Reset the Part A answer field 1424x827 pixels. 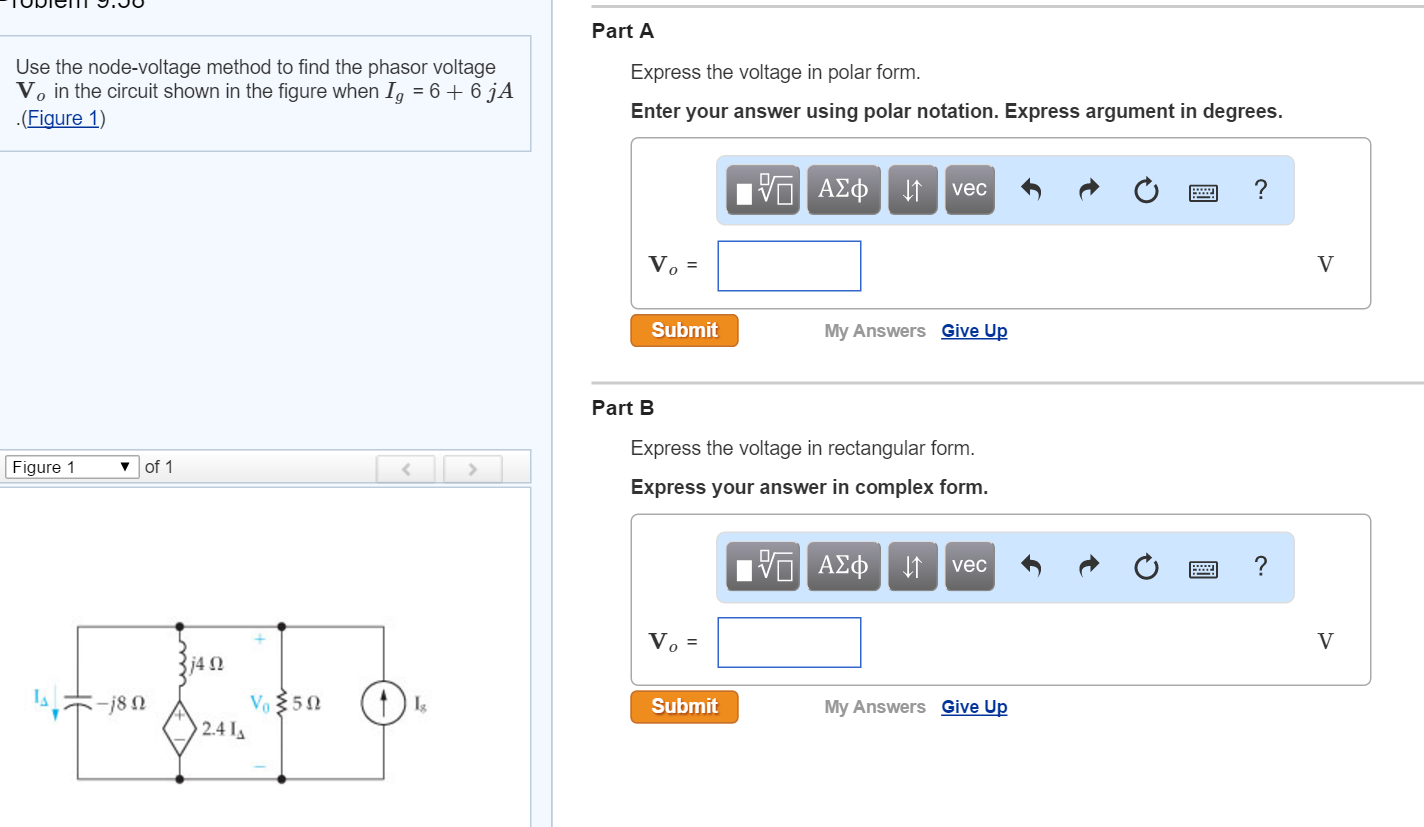[1145, 189]
